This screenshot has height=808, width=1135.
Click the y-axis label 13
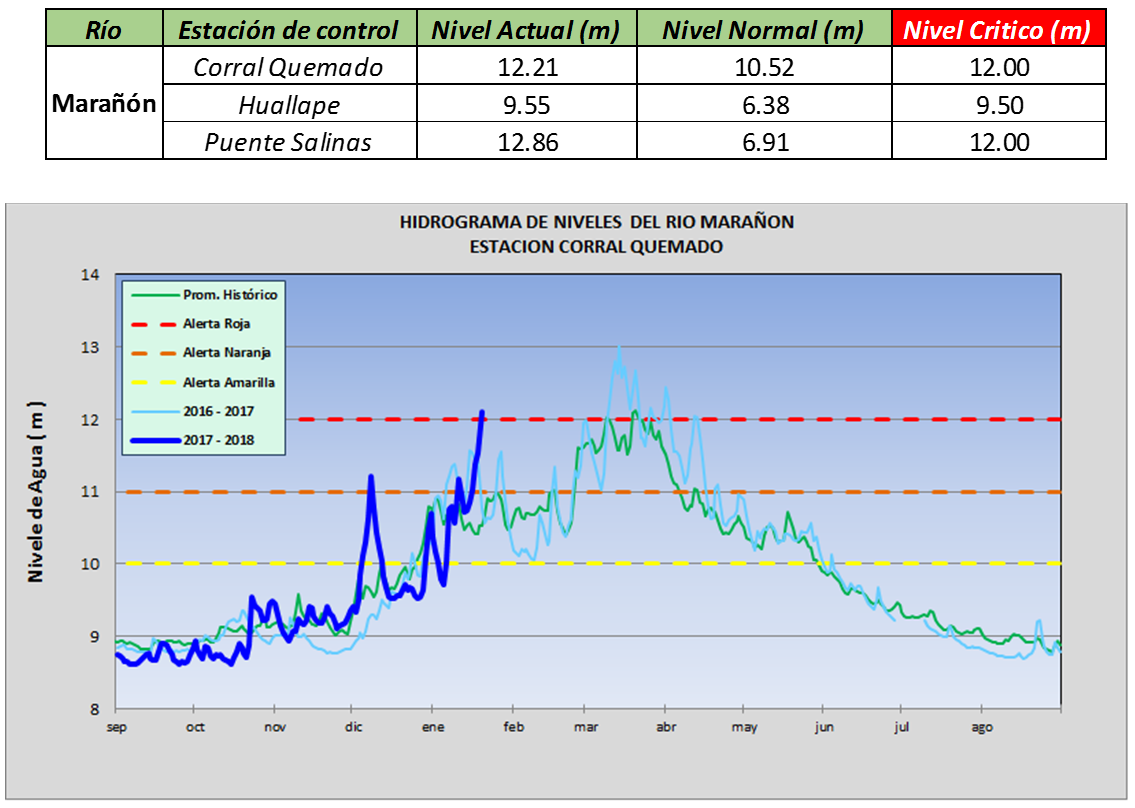point(90,347)
